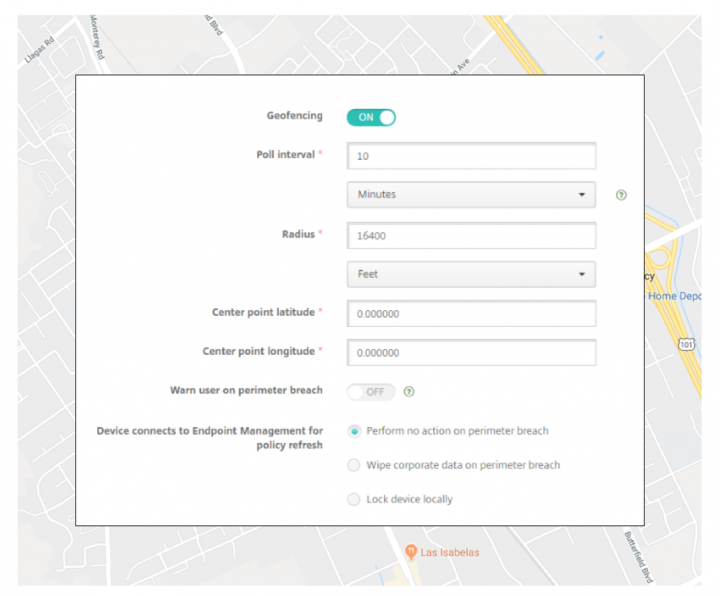The width and height of the screenshot is (720, 596).
Task: Open the Feet radius unit dropdown
Action: coord(471,274)
